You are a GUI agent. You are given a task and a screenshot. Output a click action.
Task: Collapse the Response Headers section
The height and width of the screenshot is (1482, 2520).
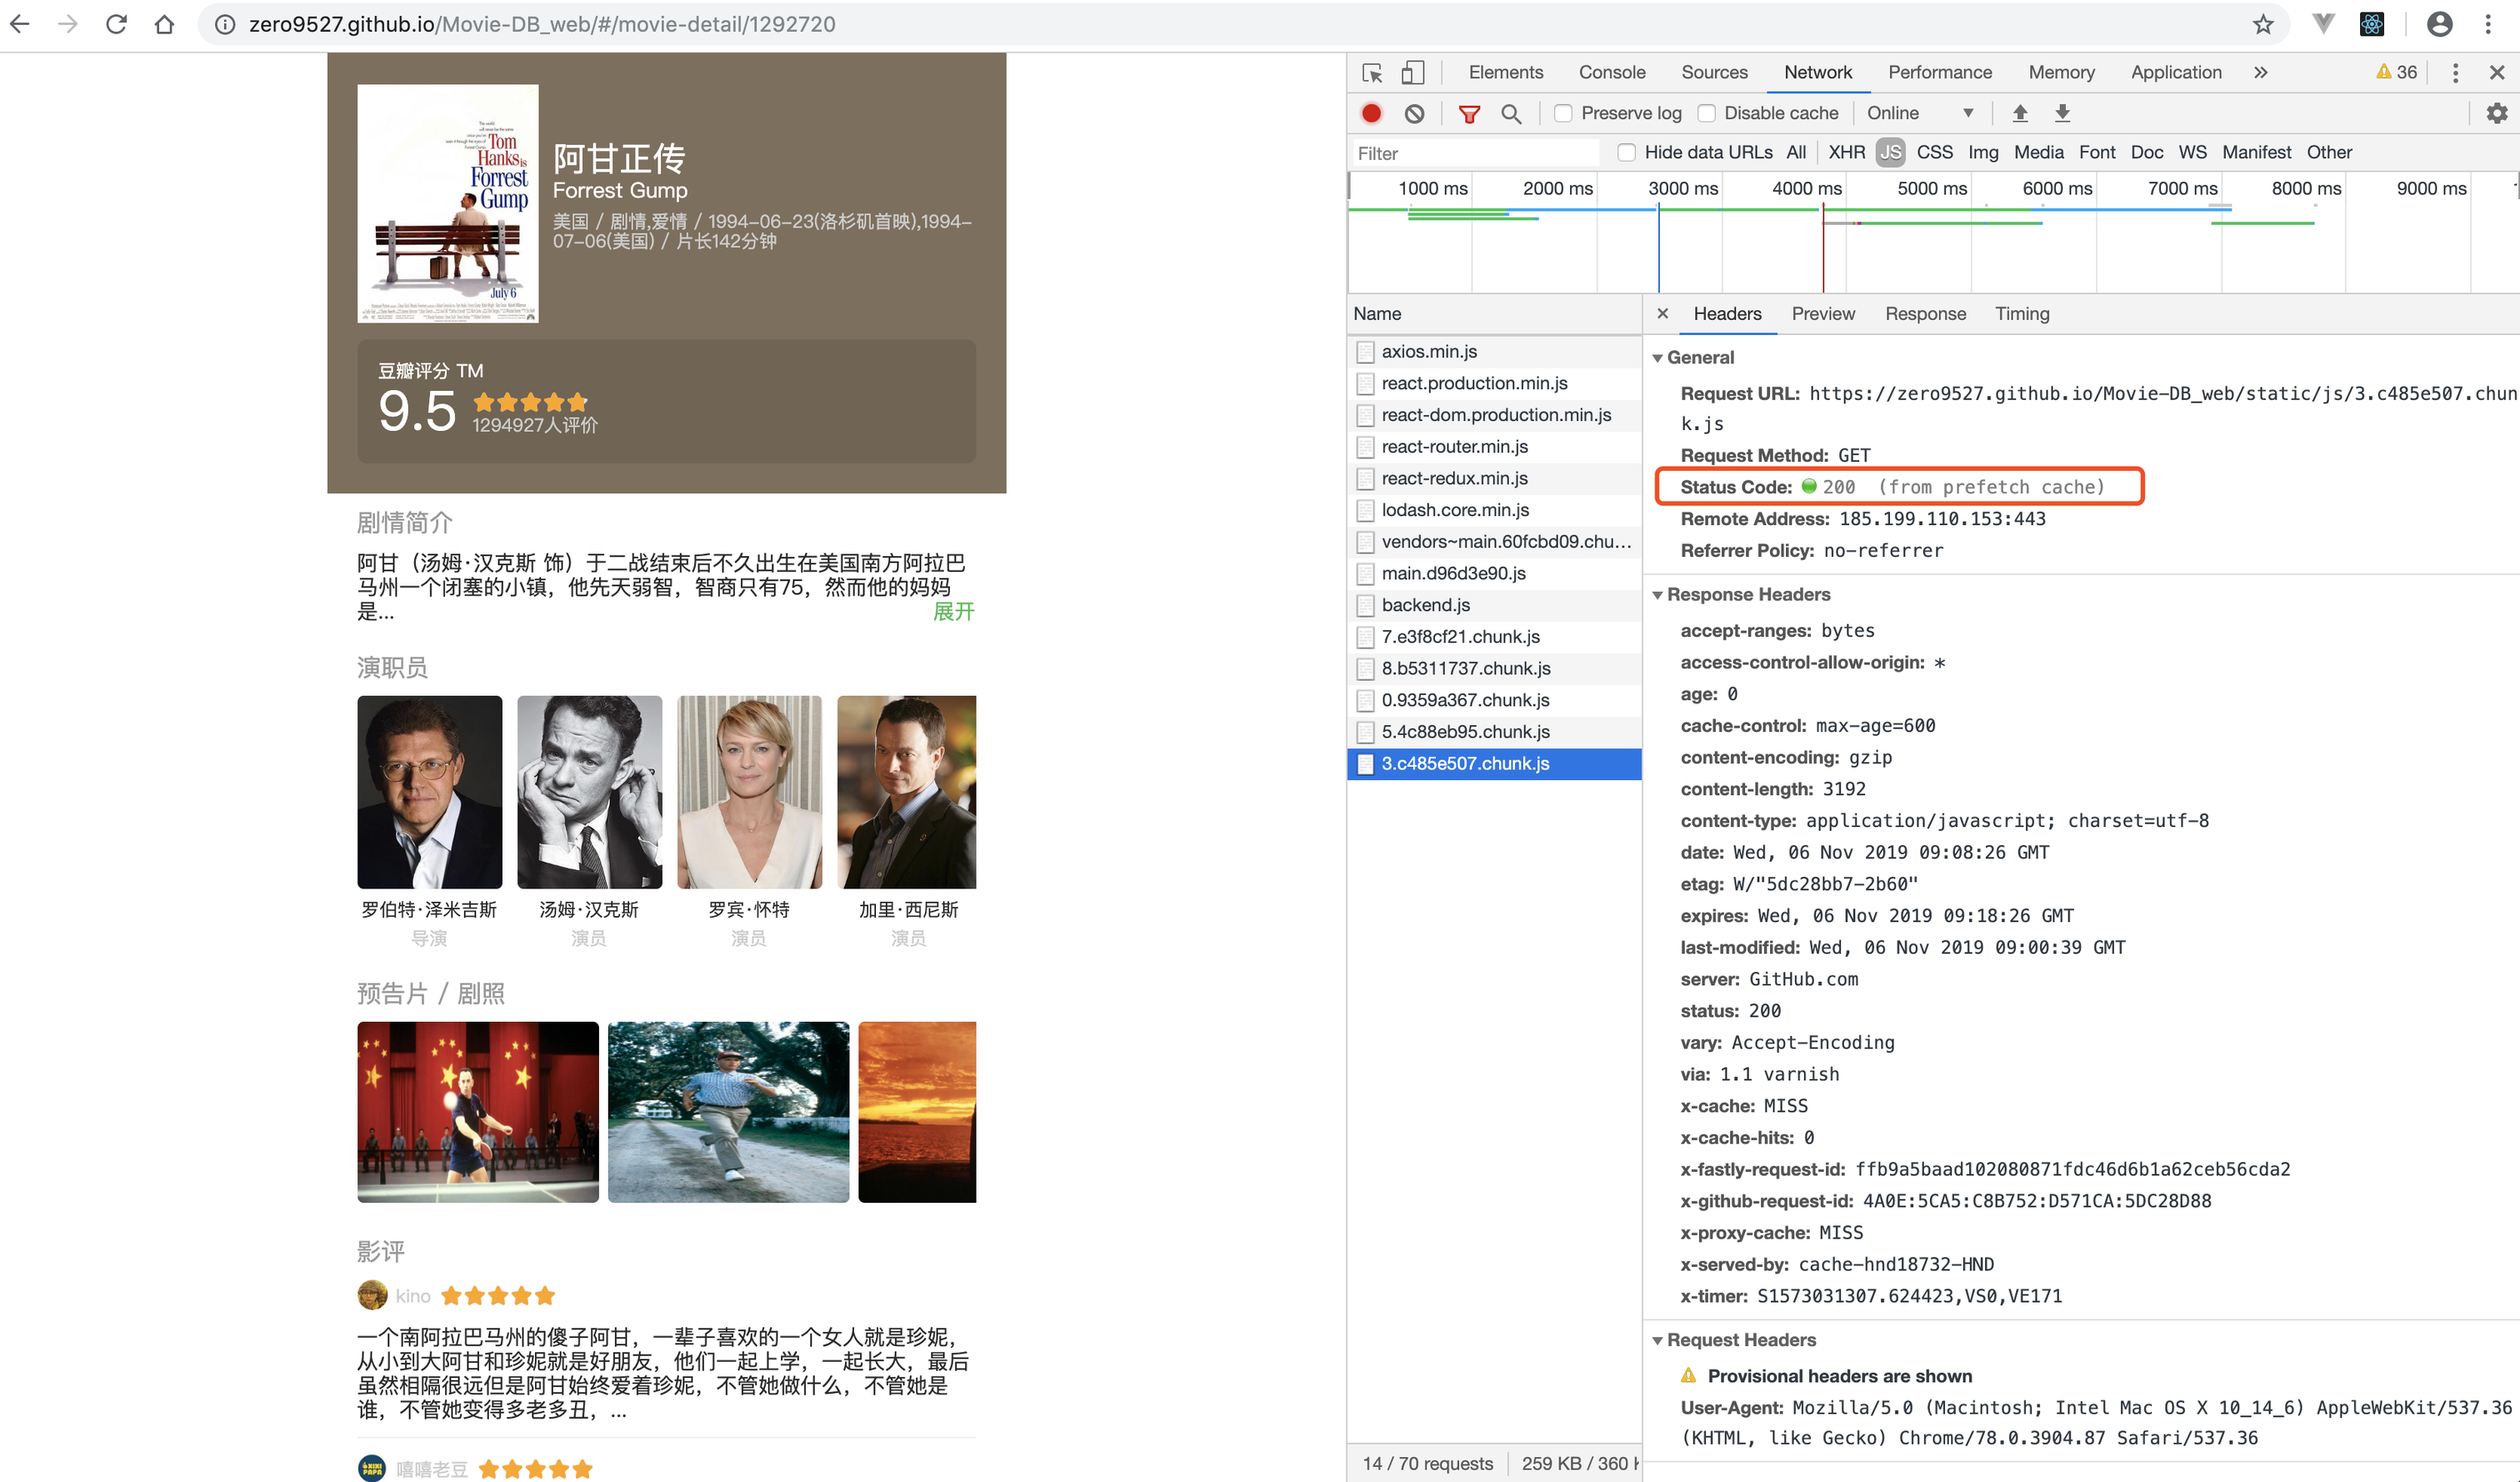[1658, 595]
